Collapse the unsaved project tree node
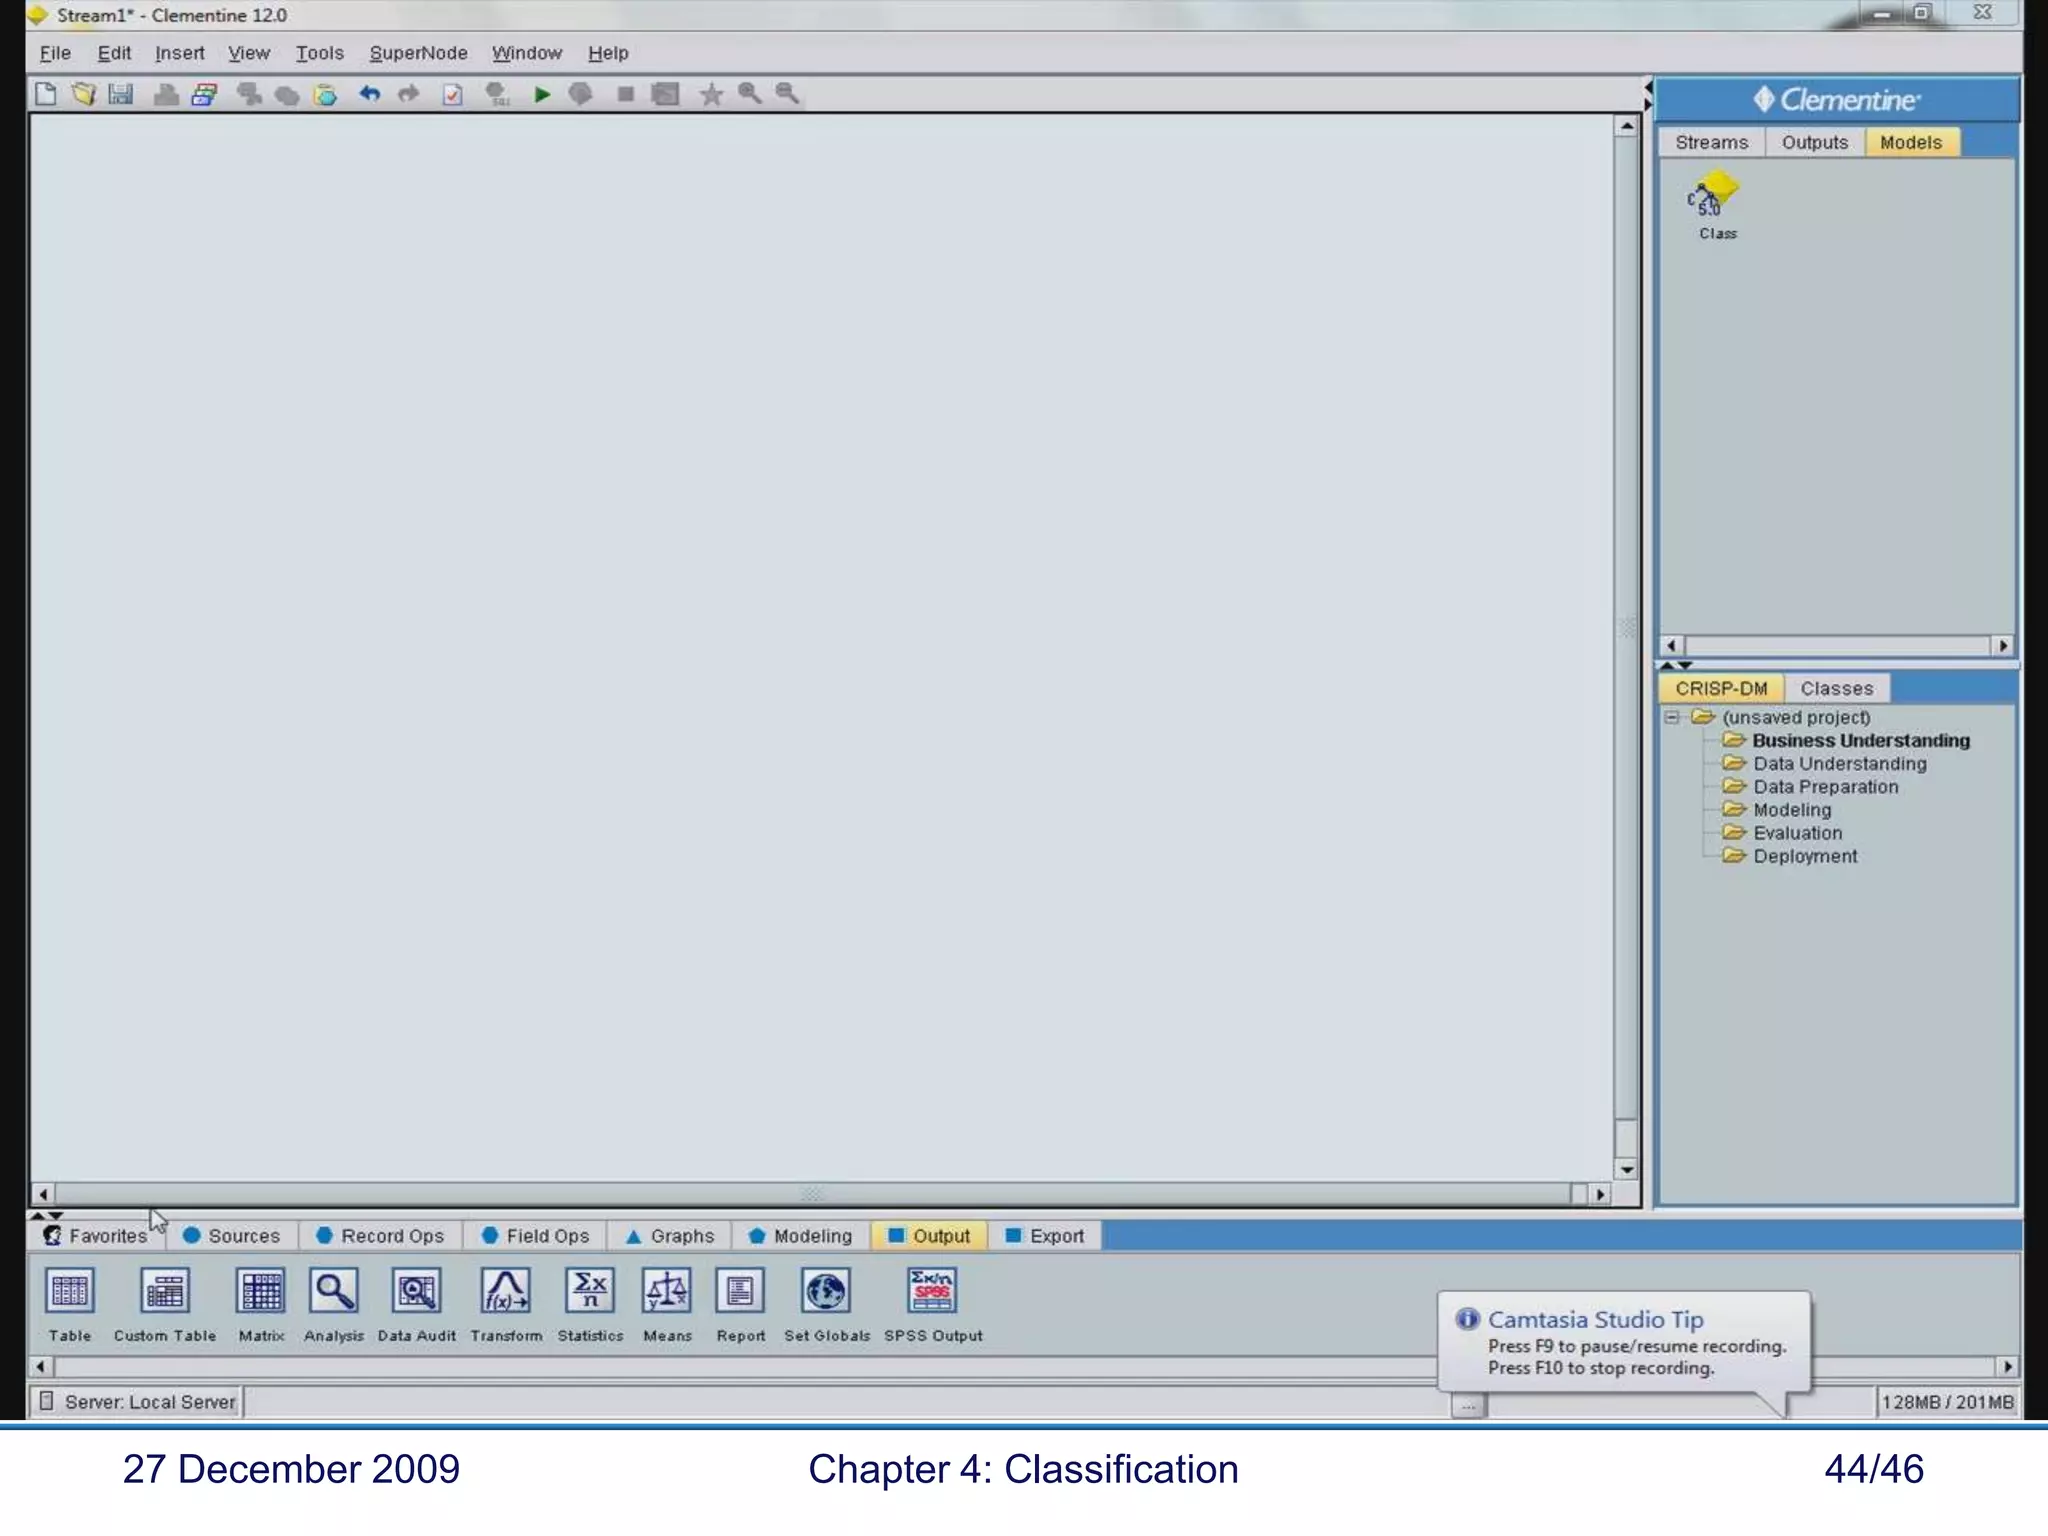The height and width of the screenshot is (1536, 2048). tap(1672, 718)
